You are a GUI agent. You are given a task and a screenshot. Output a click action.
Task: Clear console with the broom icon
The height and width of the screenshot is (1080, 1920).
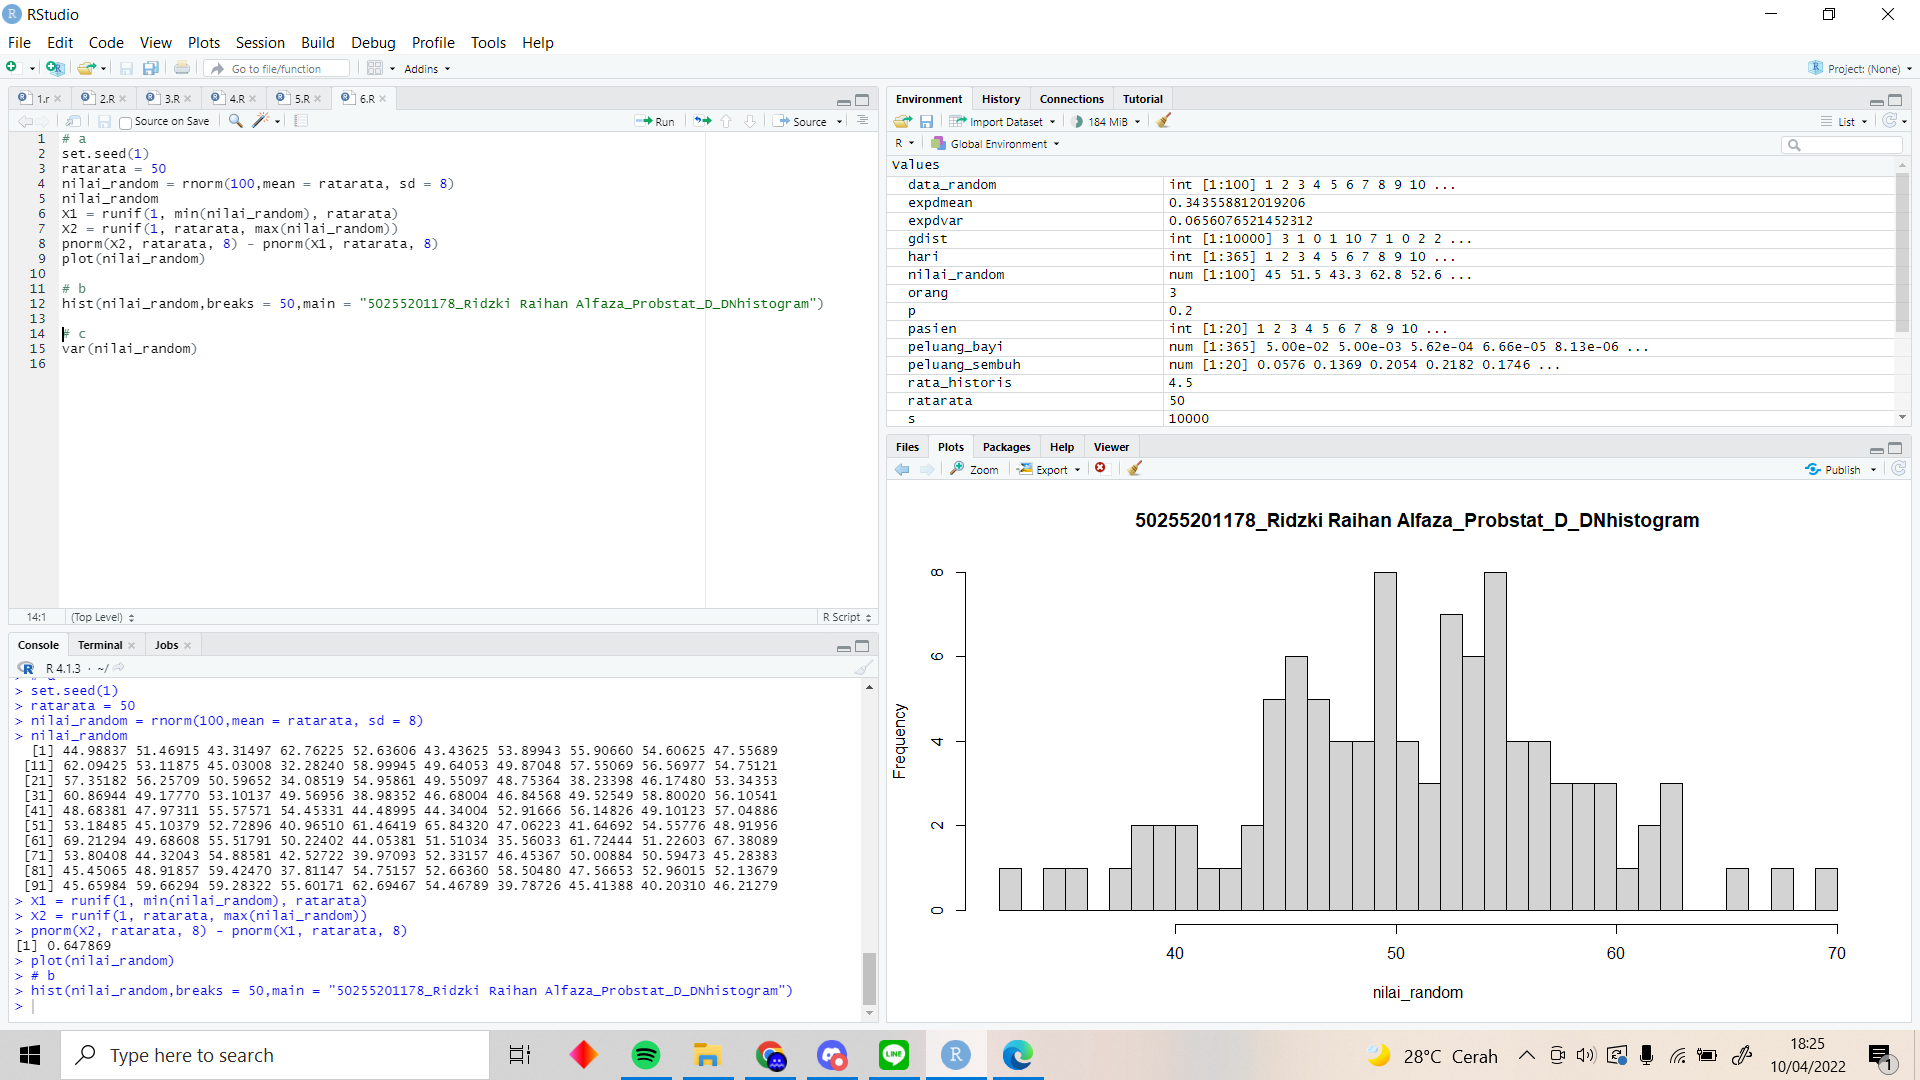(x=863, y=668)
